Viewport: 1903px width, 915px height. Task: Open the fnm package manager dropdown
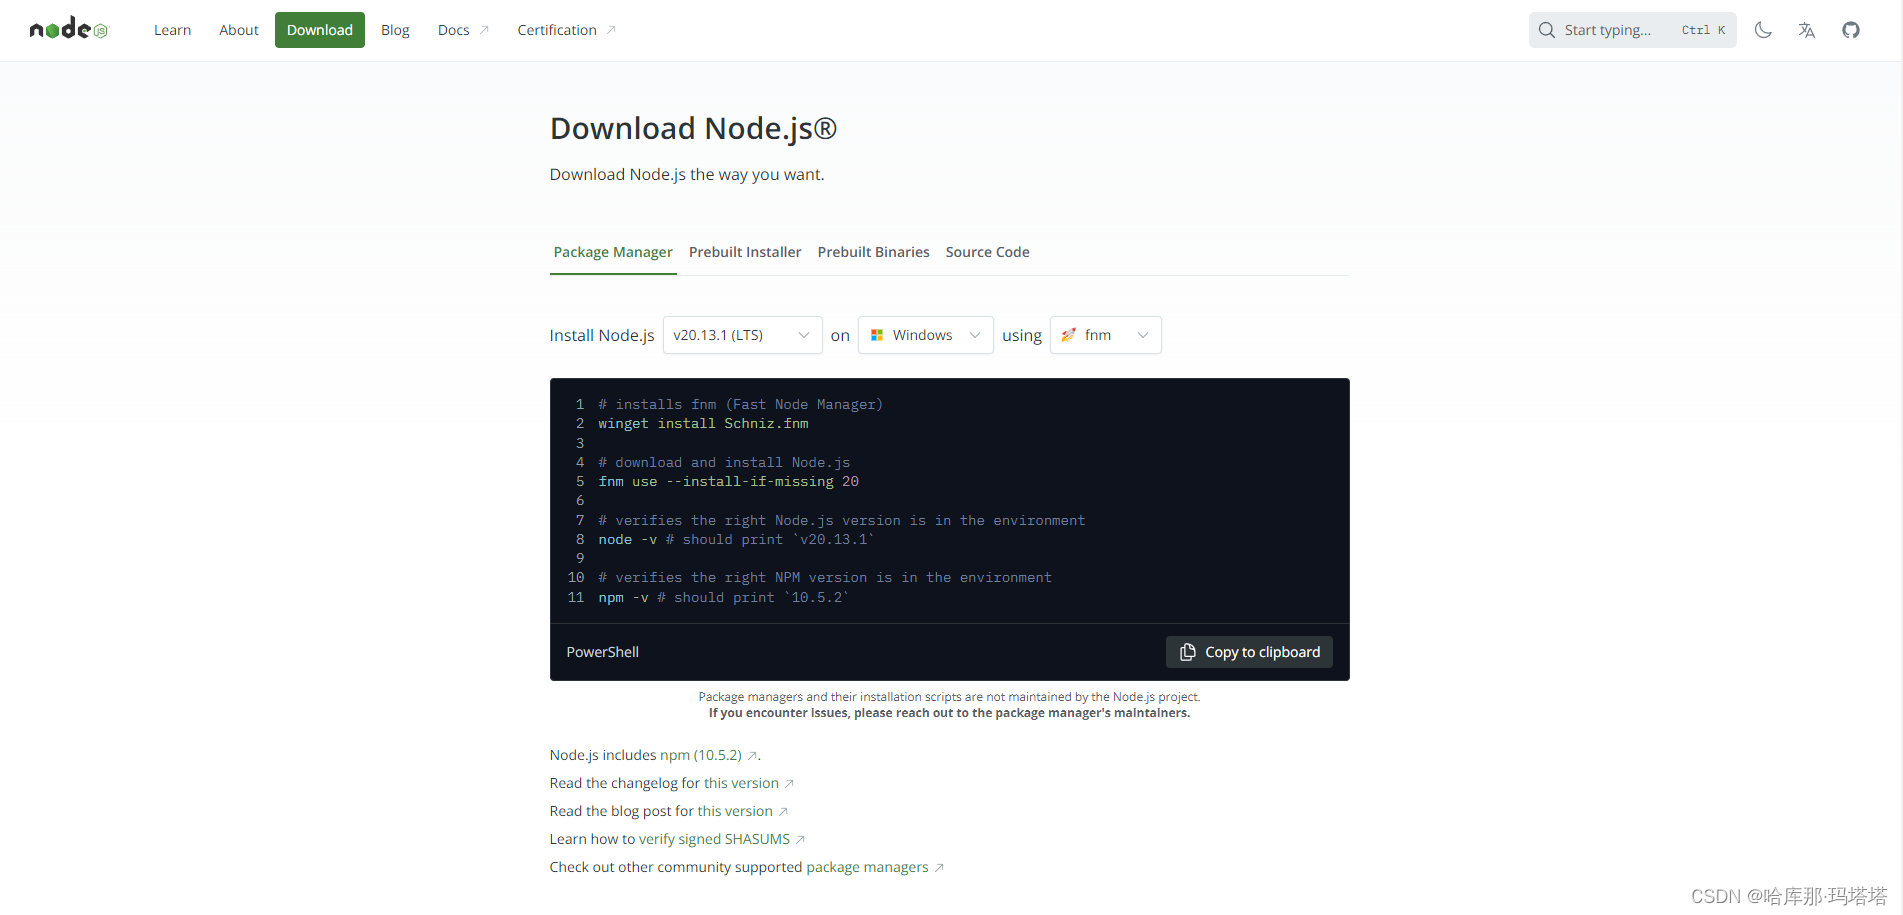point(1105,334)
